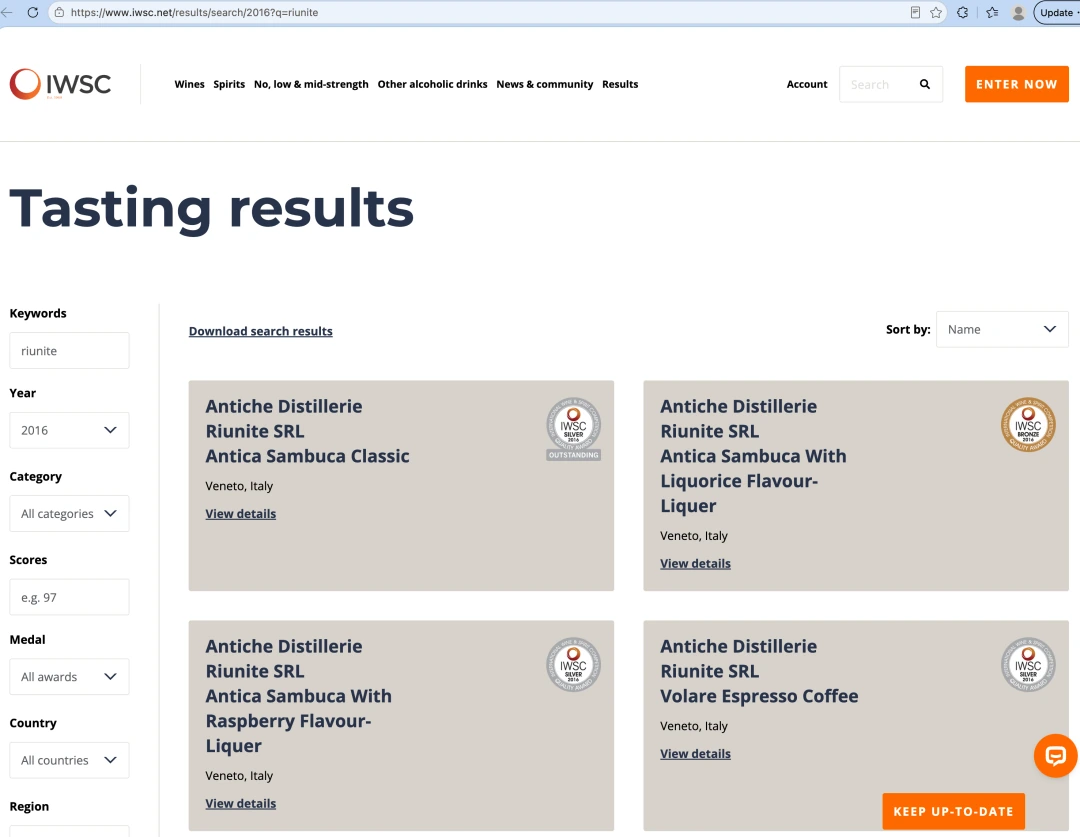Bookmark this page with the star icon
The width and height of the screenshot is (1080, 837).
click(x=936, y=12)
